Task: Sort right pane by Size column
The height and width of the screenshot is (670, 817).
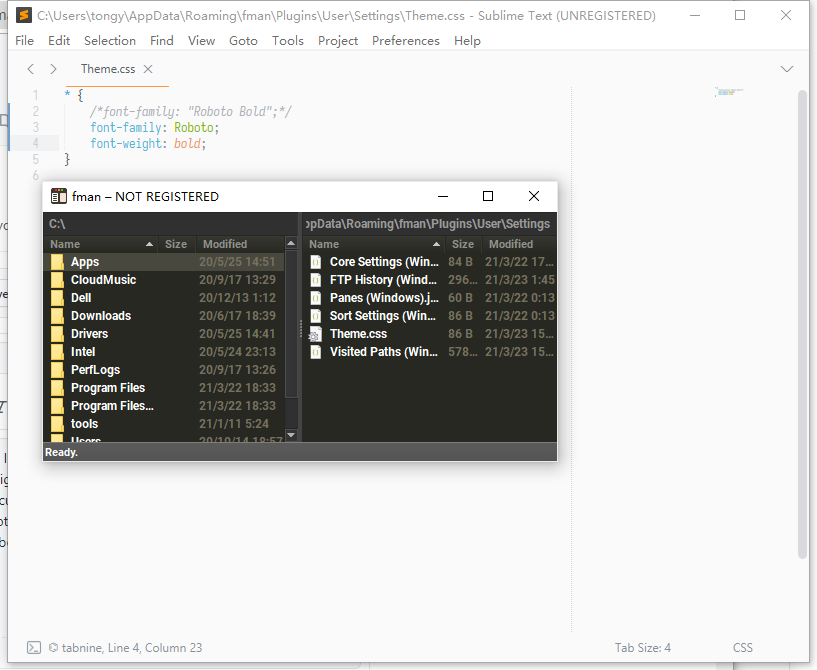Action: 463,244
